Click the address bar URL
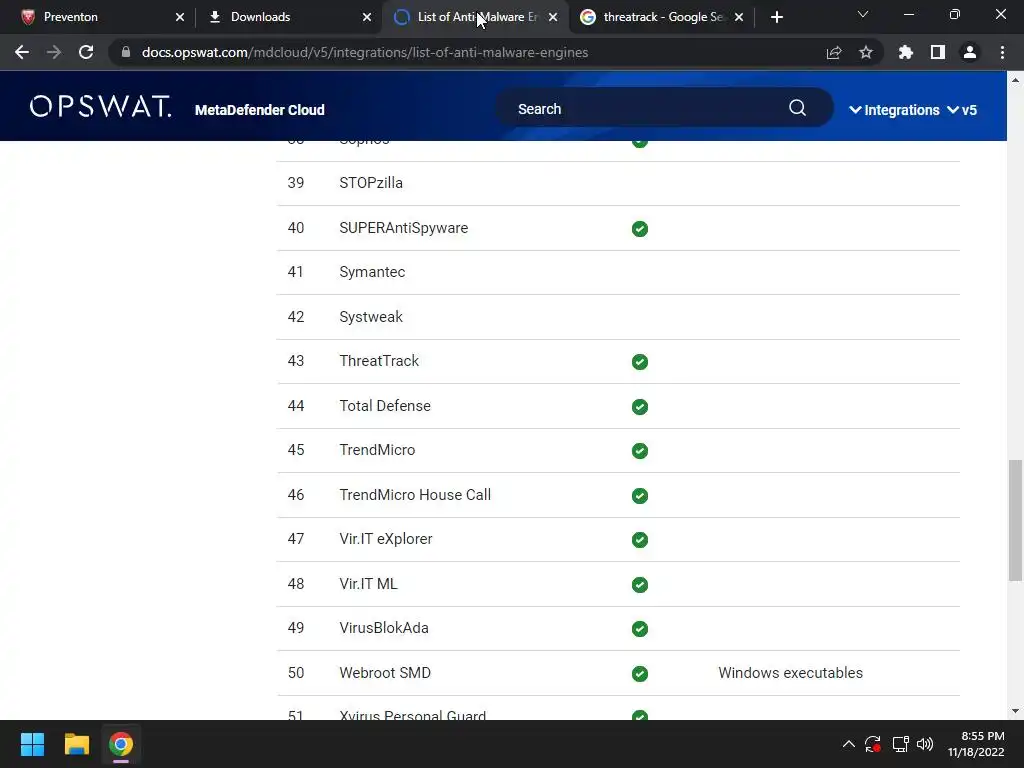Screen dimensions: 1024x768 click(x=364, y=52)
